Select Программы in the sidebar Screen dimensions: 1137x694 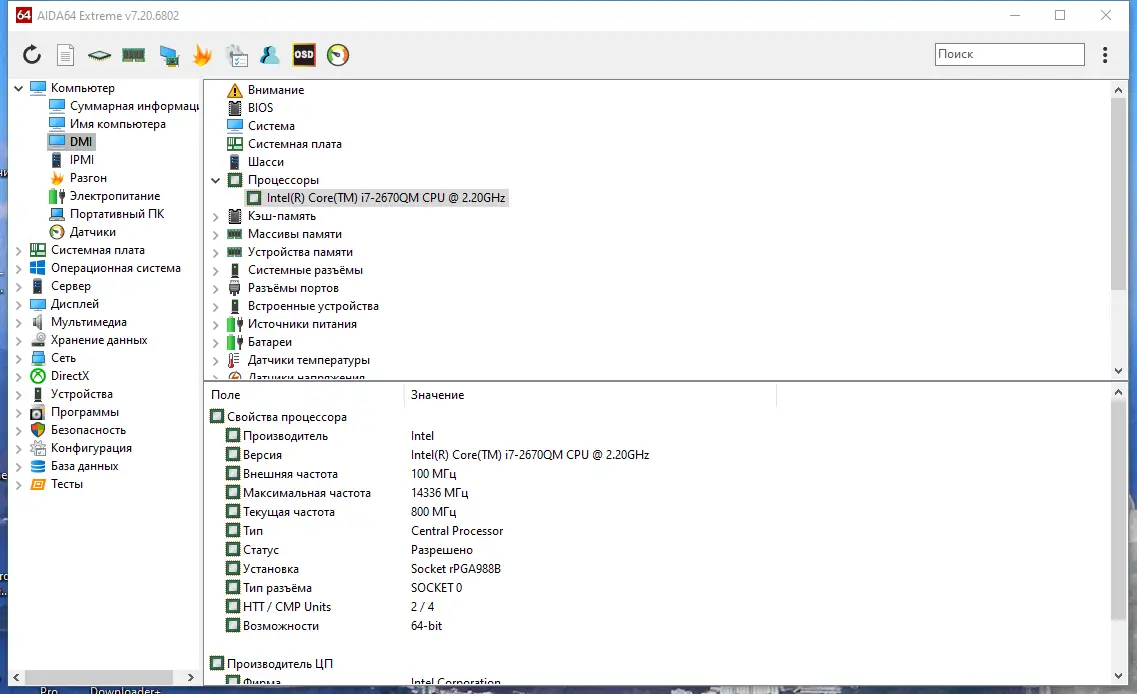(x=85, y=412)
